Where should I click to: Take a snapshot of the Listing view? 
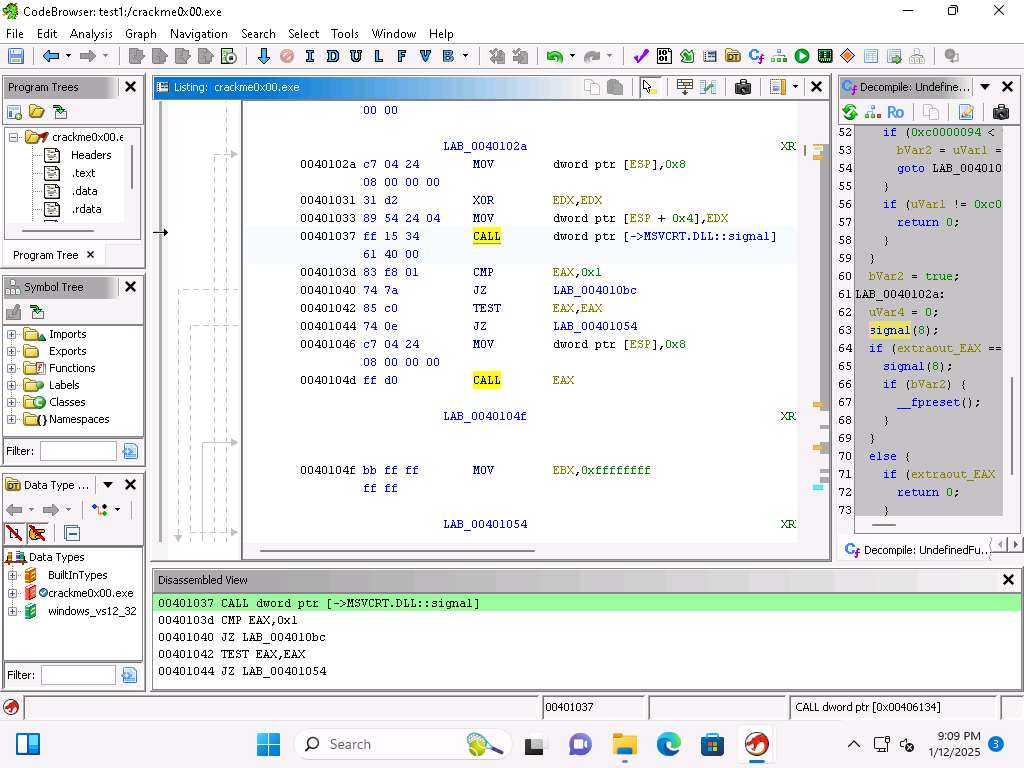click(742, 88)
